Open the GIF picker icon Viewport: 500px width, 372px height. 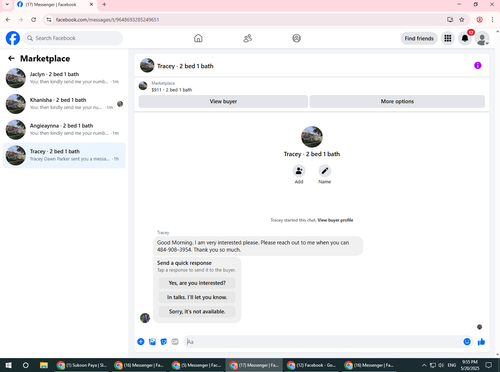click(175, 342)
